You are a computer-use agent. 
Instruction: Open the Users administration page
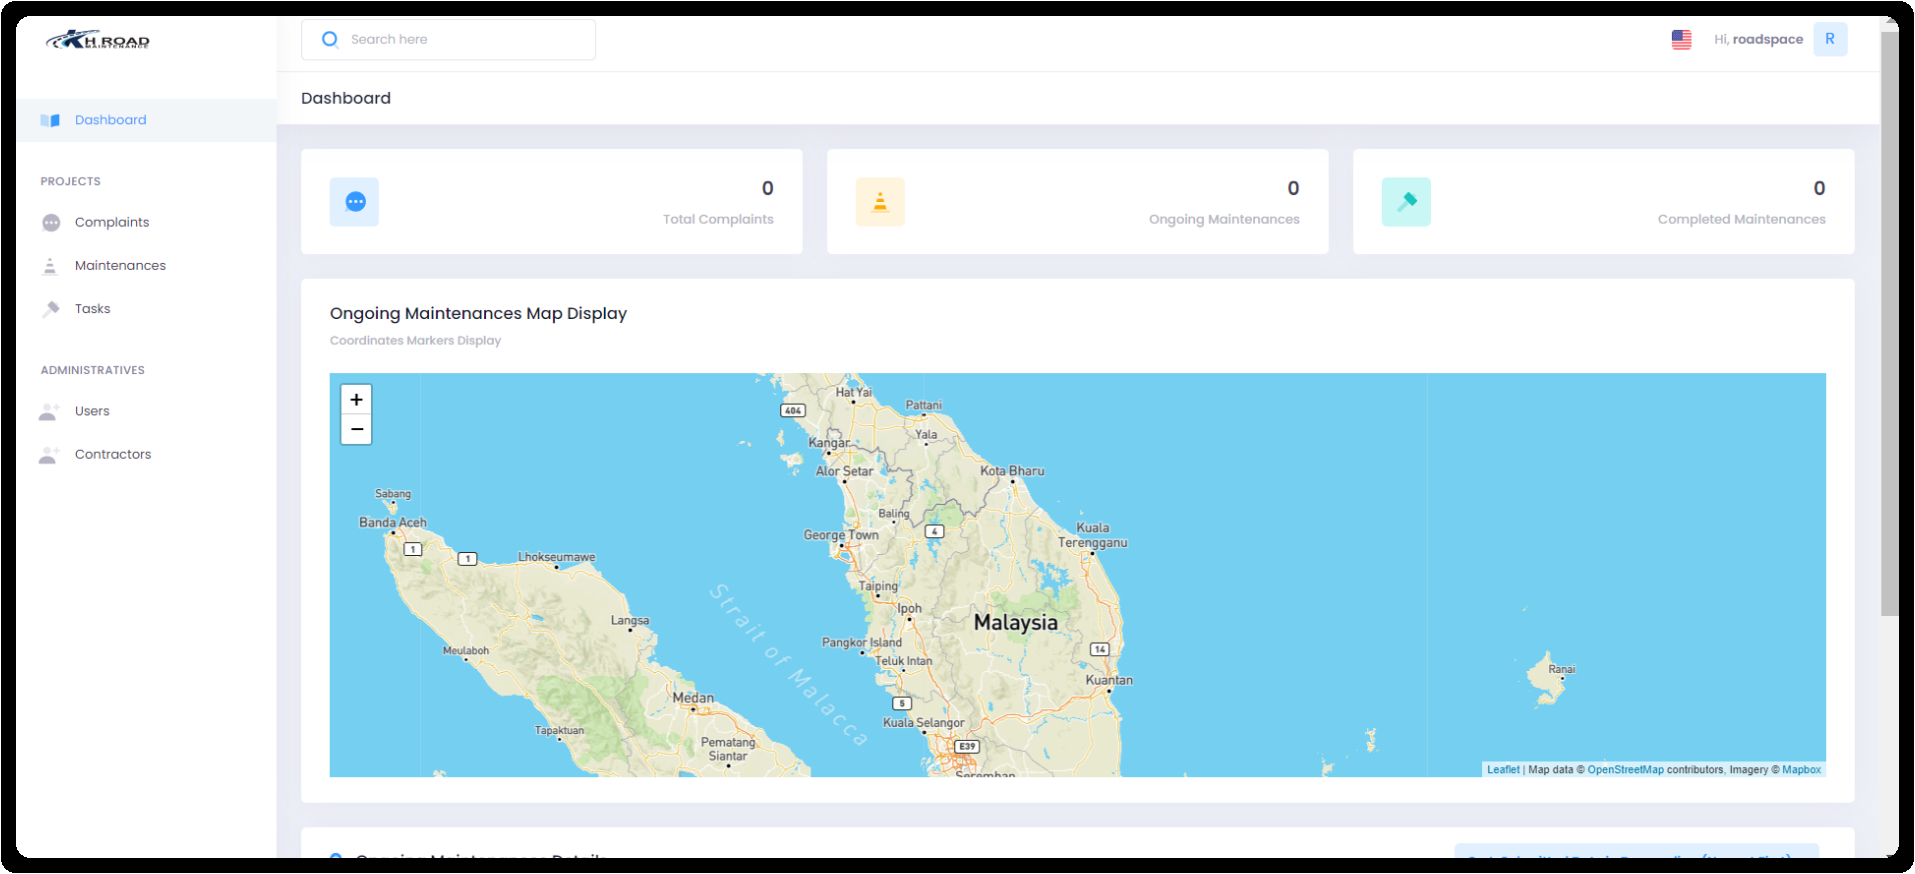click(92, 411)
